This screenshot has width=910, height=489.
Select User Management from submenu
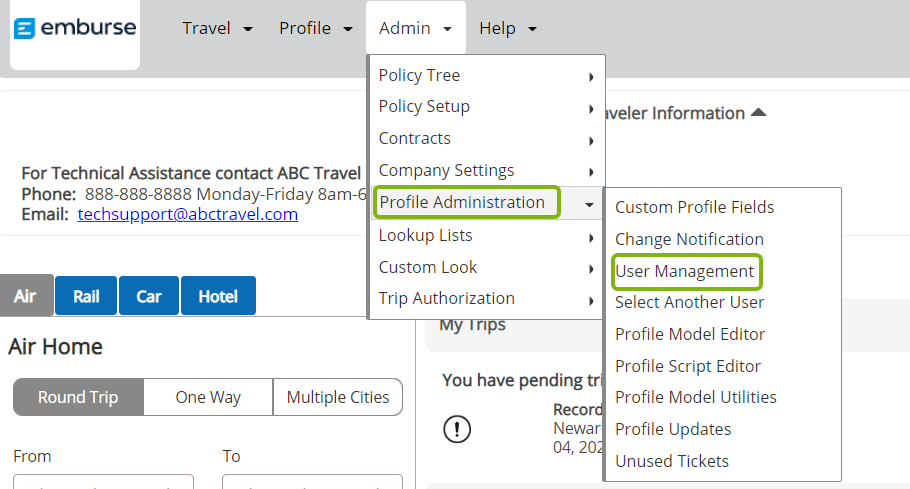point(685,271)
